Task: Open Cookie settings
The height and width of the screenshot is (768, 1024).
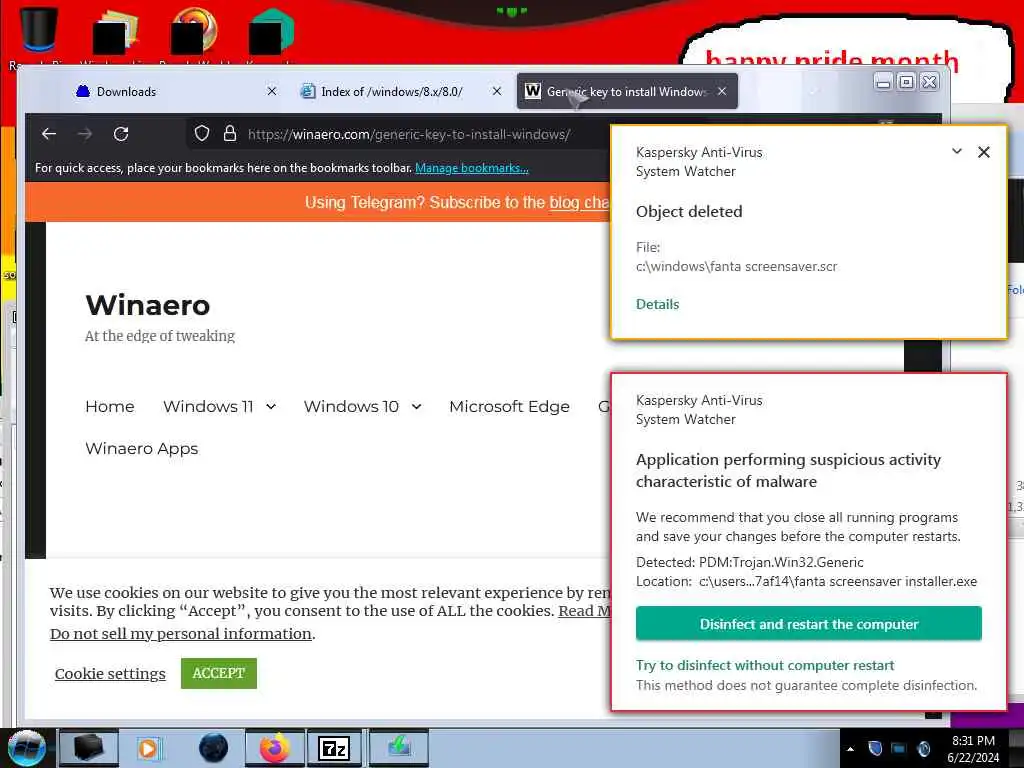Action: pos(110,673)
